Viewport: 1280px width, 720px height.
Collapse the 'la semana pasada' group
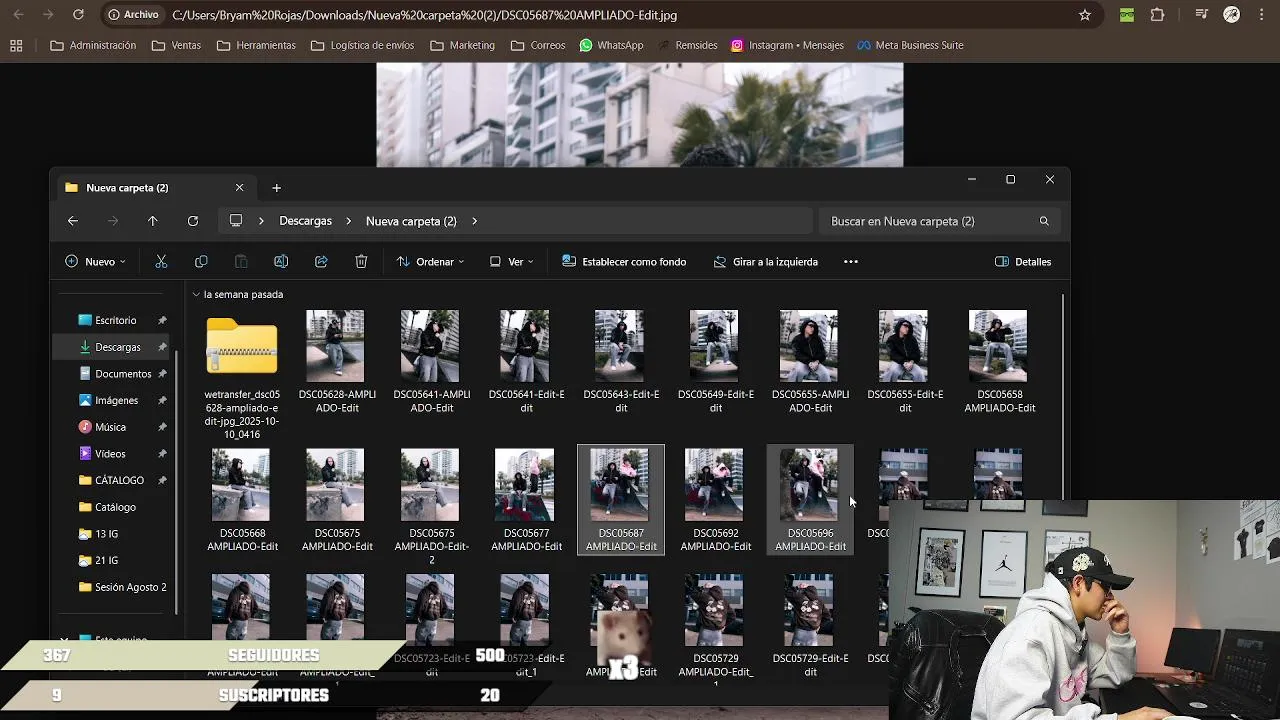click(x=196, y=295)
